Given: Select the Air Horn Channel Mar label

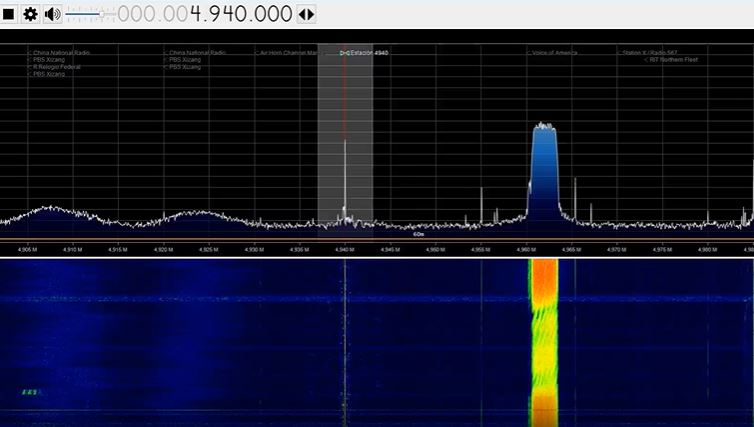Looking at the screenshot, I should click(287, 53).
